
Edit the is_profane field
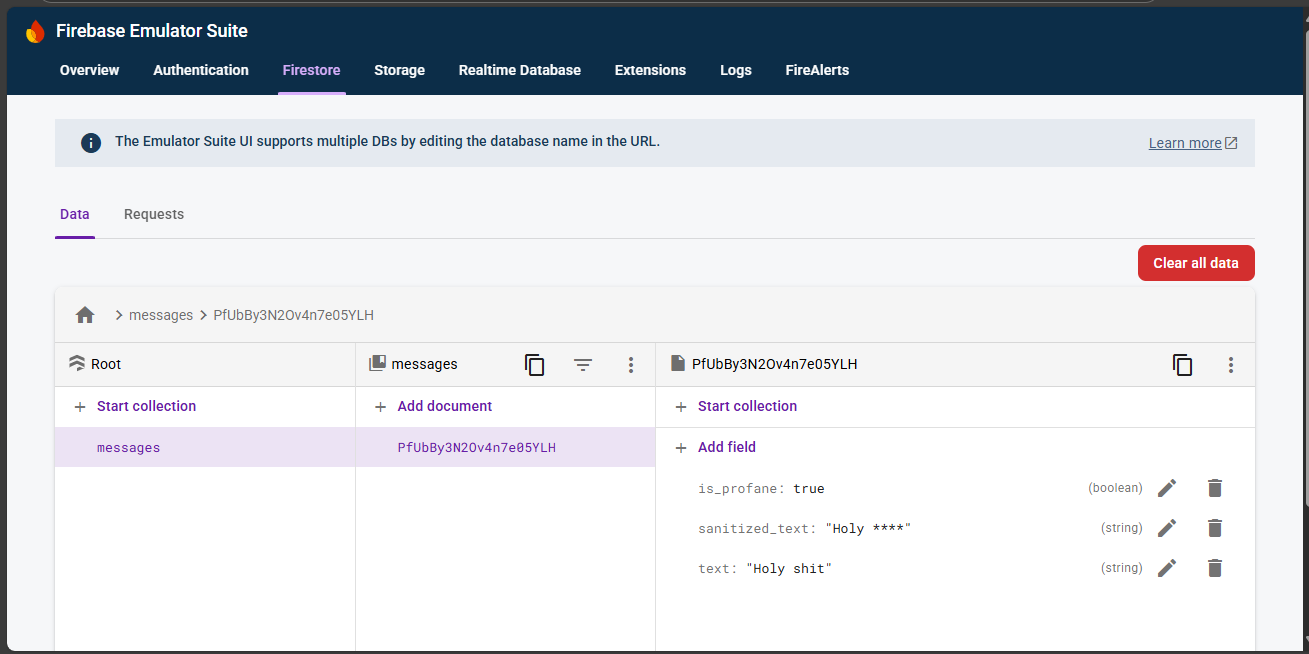[x=1166, y=488]
